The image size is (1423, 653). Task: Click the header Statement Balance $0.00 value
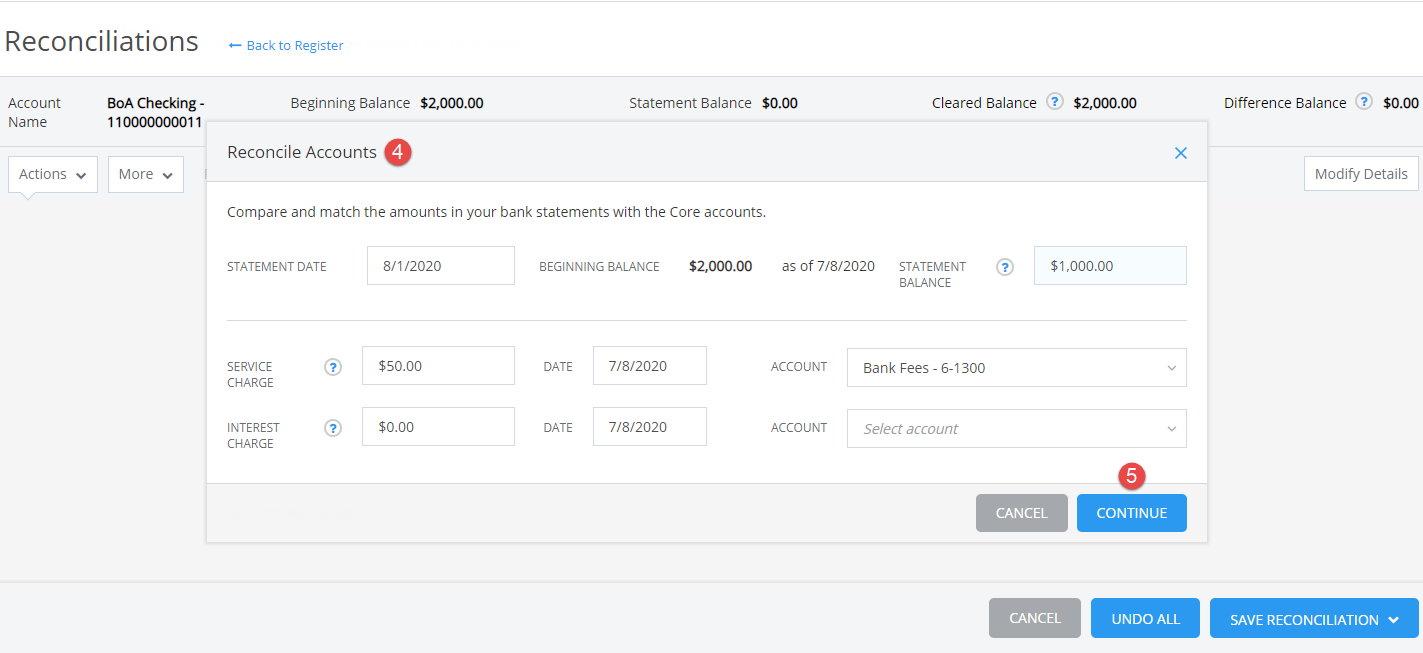click(780, 103)
